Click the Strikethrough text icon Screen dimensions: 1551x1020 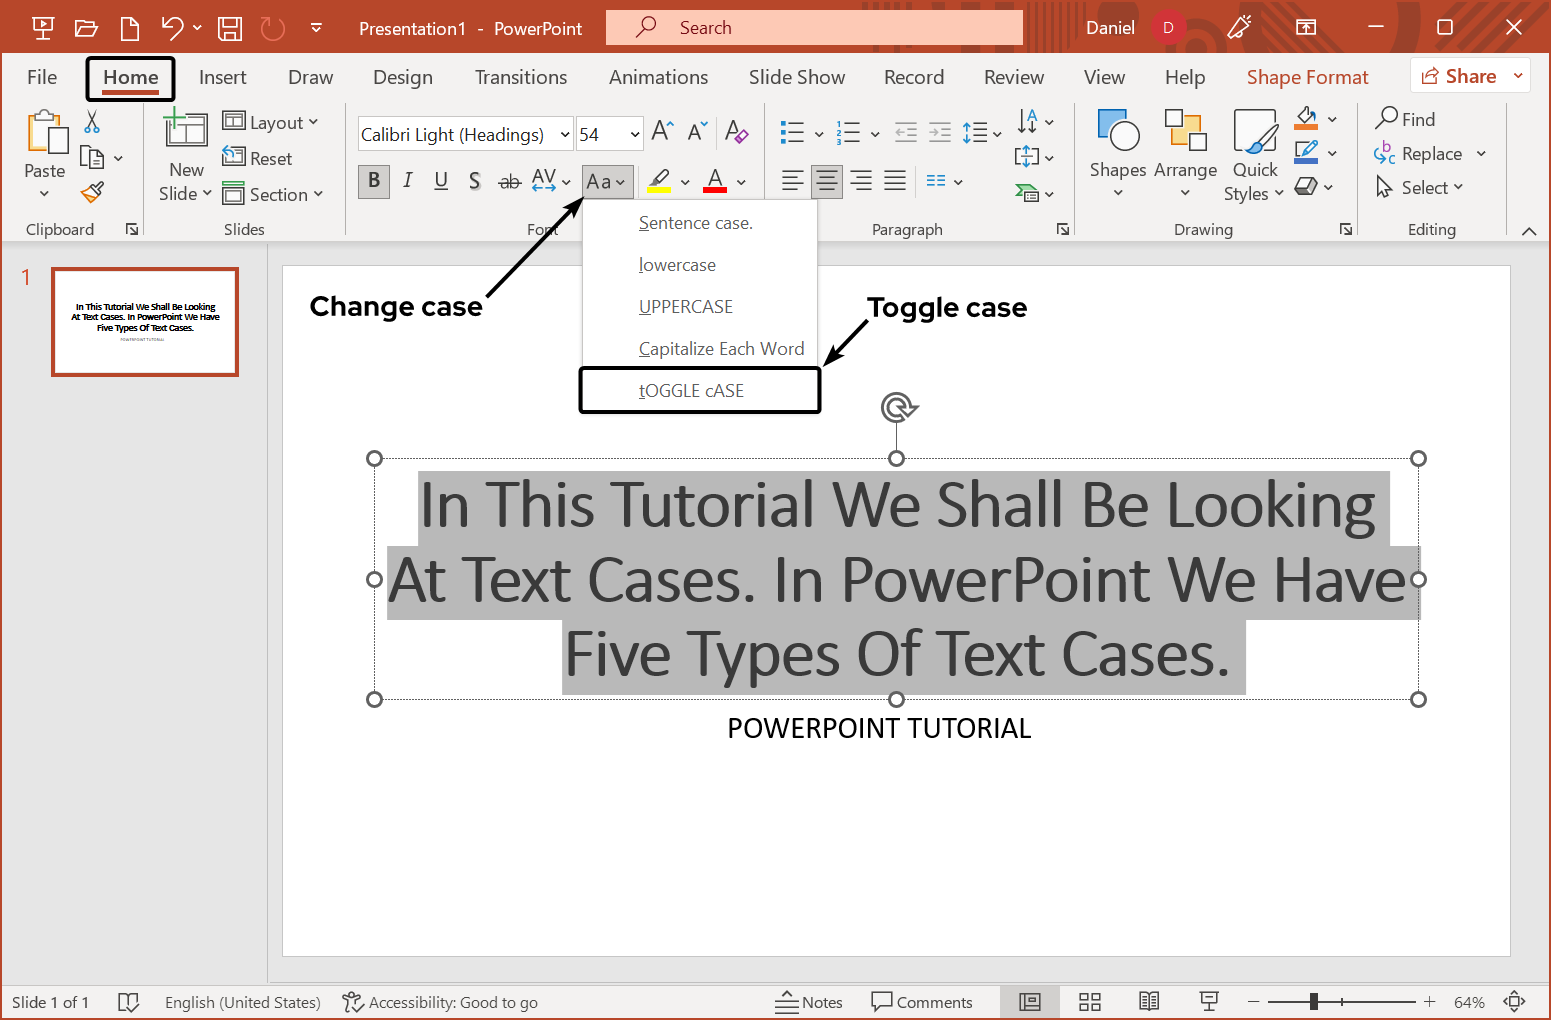pyautogui.click(x=509, y=181)
